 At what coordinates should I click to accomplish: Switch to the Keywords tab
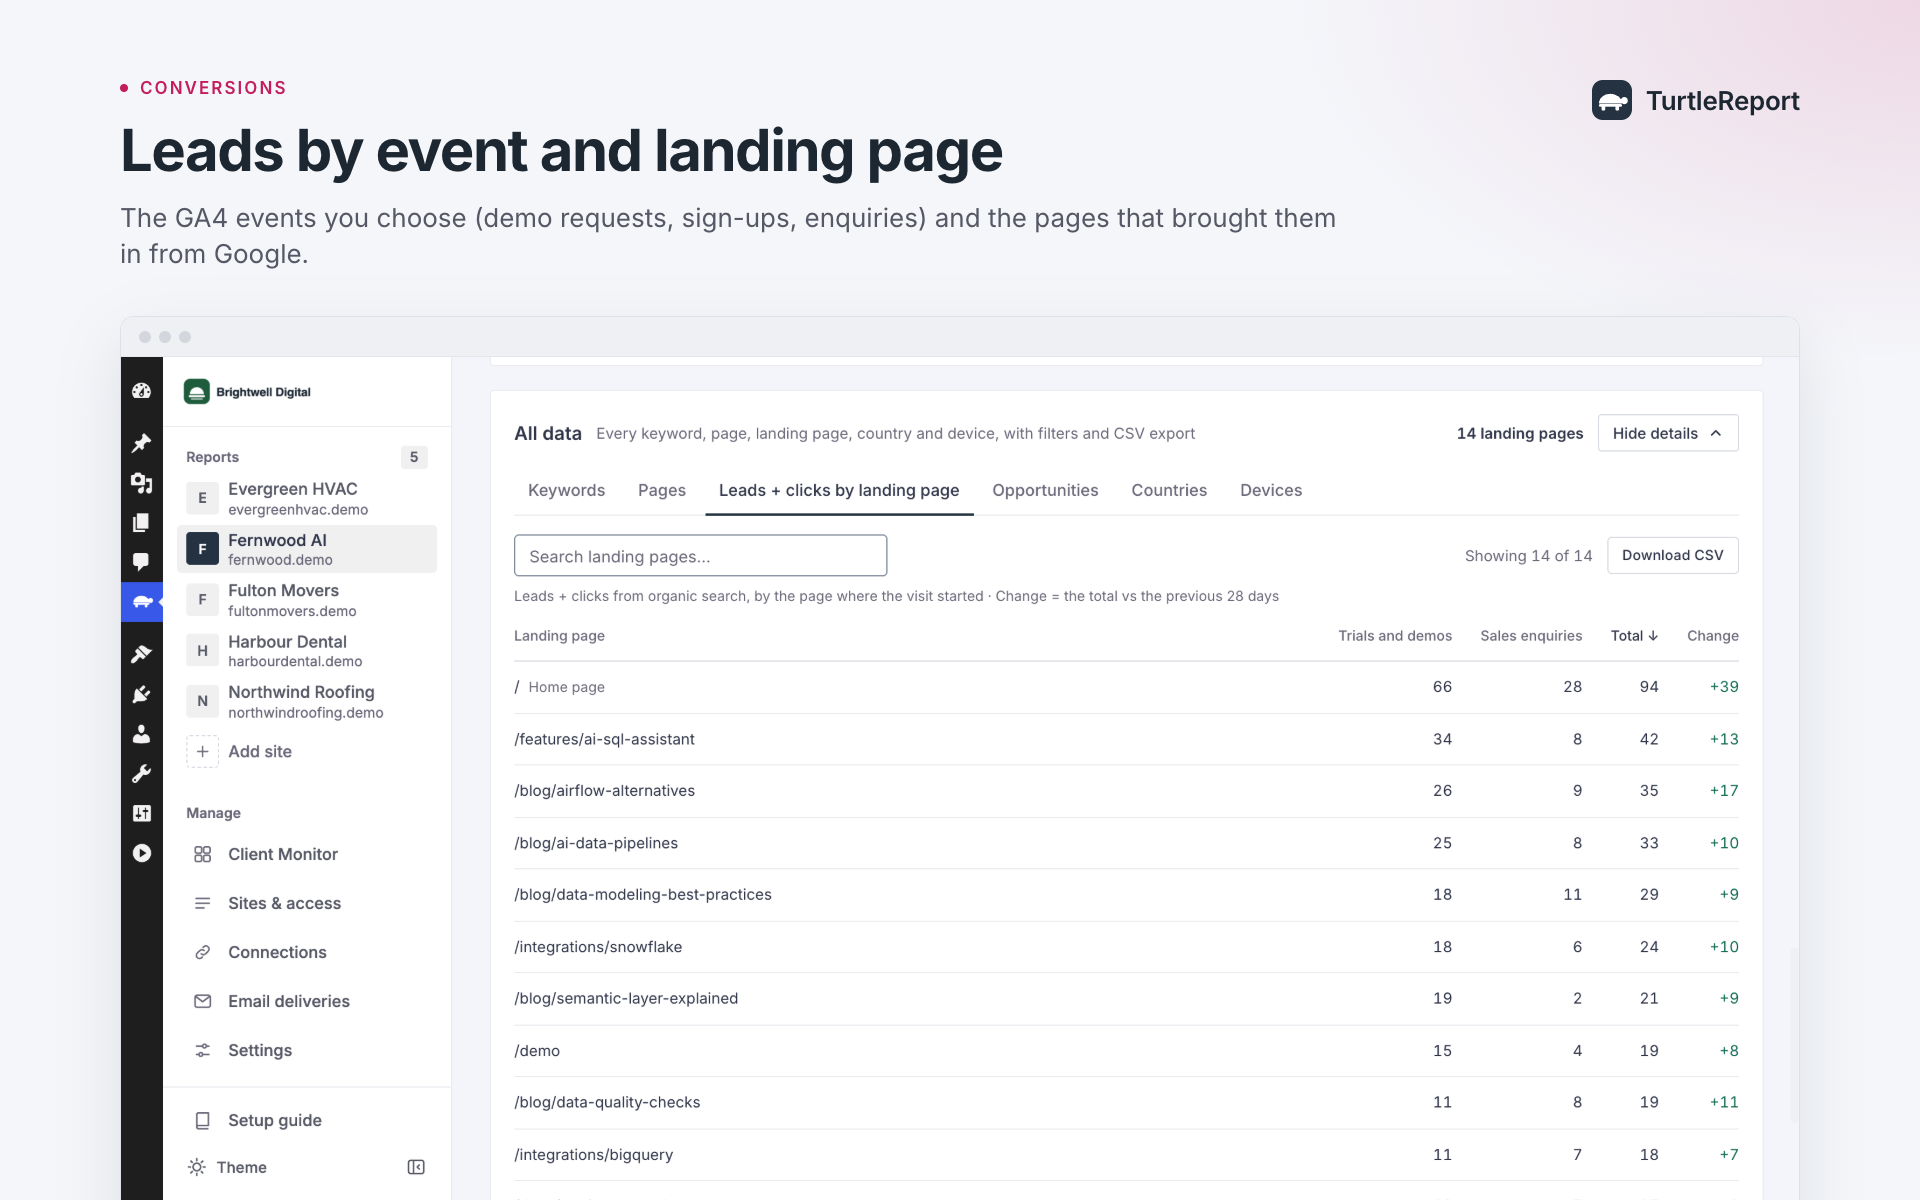[566, 490]
